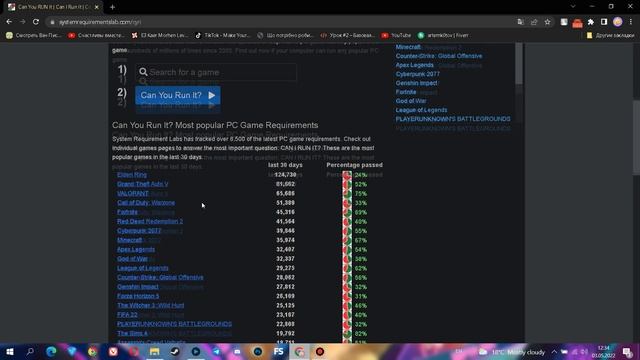Open Vivaldi browser from the taskbar

pyautogui.click(x=113, y=351)
